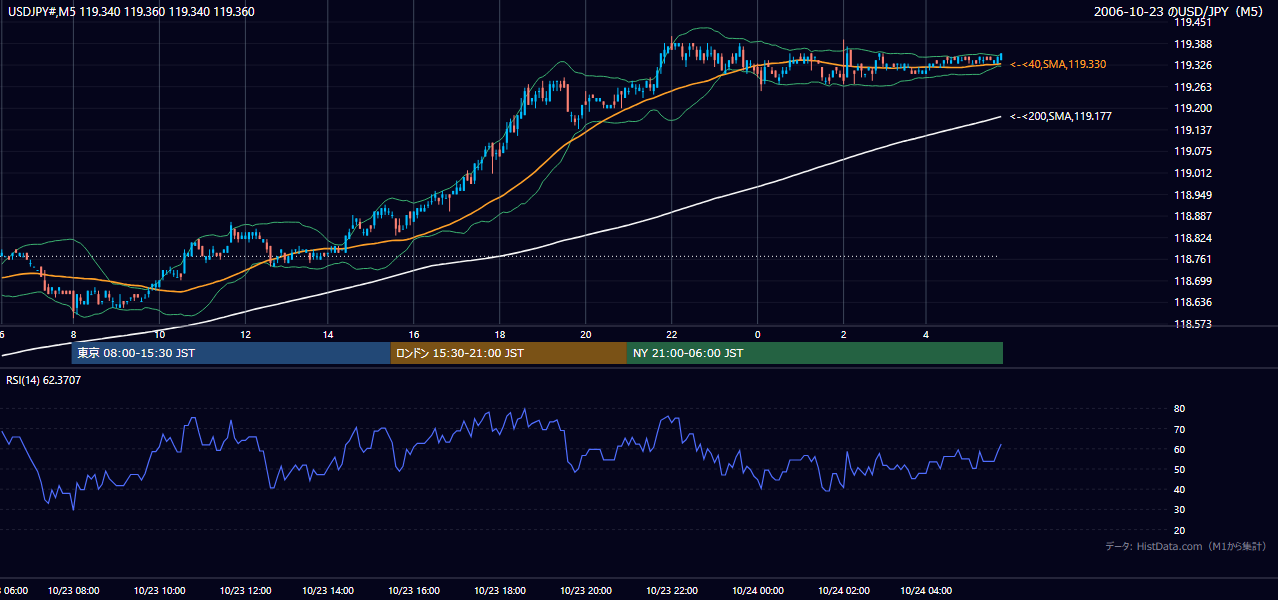Image resolution: width=1278 pixels, height=600 pixels.
Task: Click RSI scale level 80
Action: click(1179, 409)
